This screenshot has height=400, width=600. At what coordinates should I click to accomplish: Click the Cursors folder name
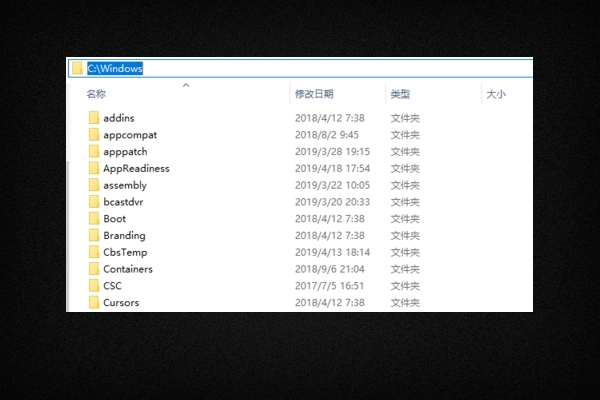(x=121, y=302)
